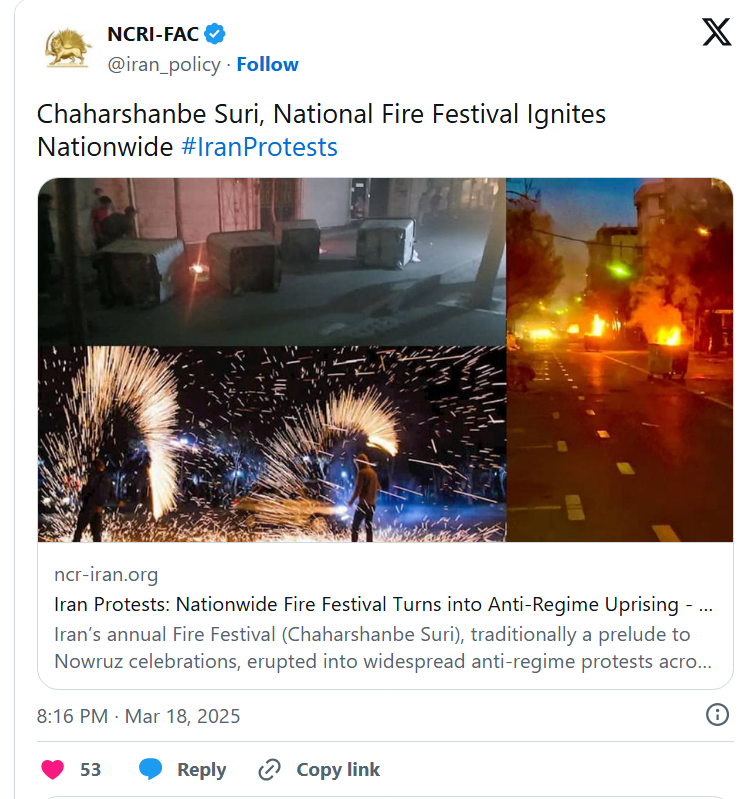
Task: Open the thumbnail of the burning street
Action: (x=620, y=360)
